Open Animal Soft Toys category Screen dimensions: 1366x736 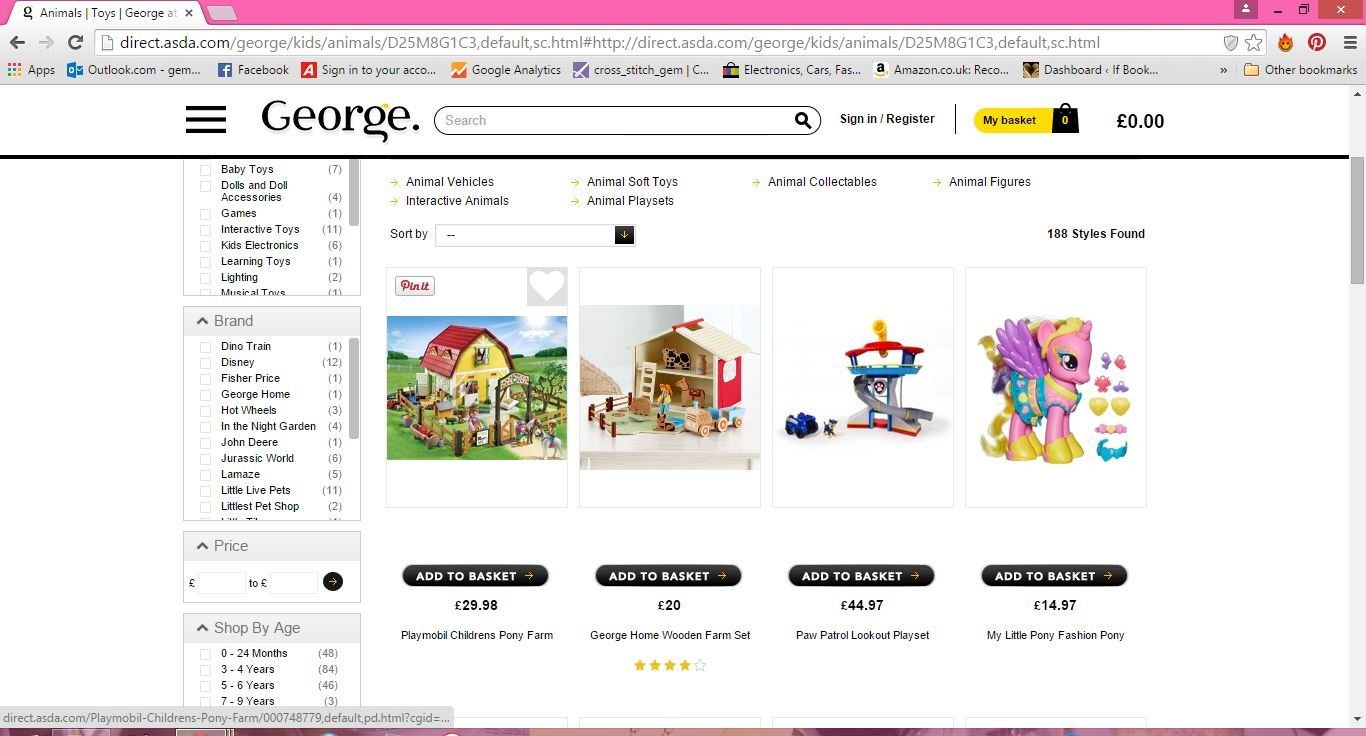632,182
